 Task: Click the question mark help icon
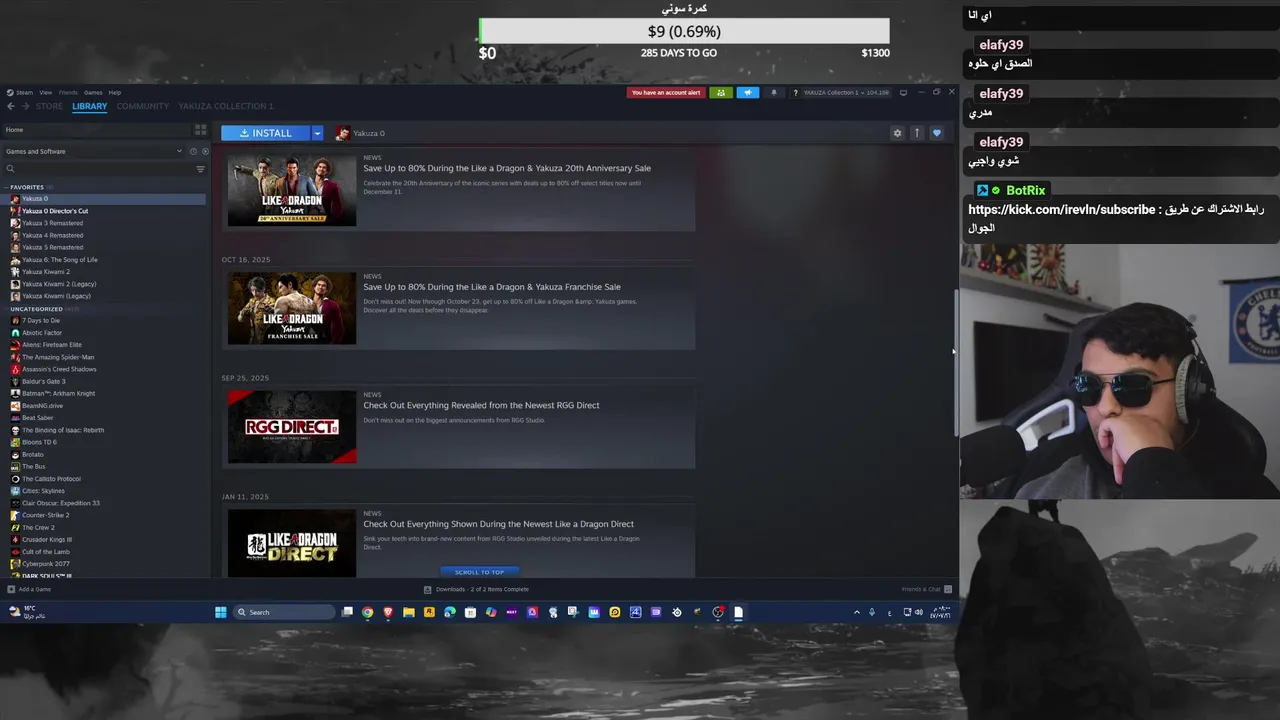pyautogui.click(x=795, y=93)
